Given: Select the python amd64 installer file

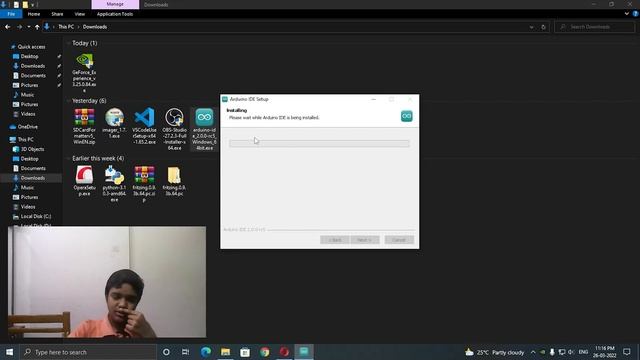Looking at the screenshot, I should [114, 184].
